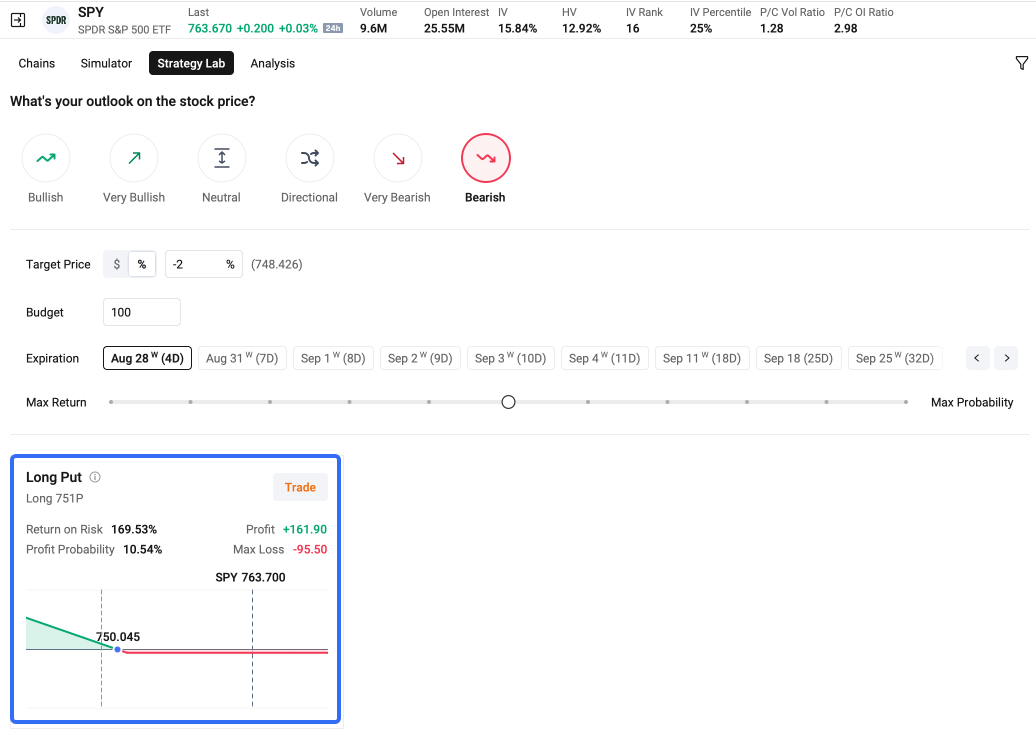Click the IV Percentile value 25%
The height and width of the screenshot is (742, 1036).
click(x=701, y=28)
